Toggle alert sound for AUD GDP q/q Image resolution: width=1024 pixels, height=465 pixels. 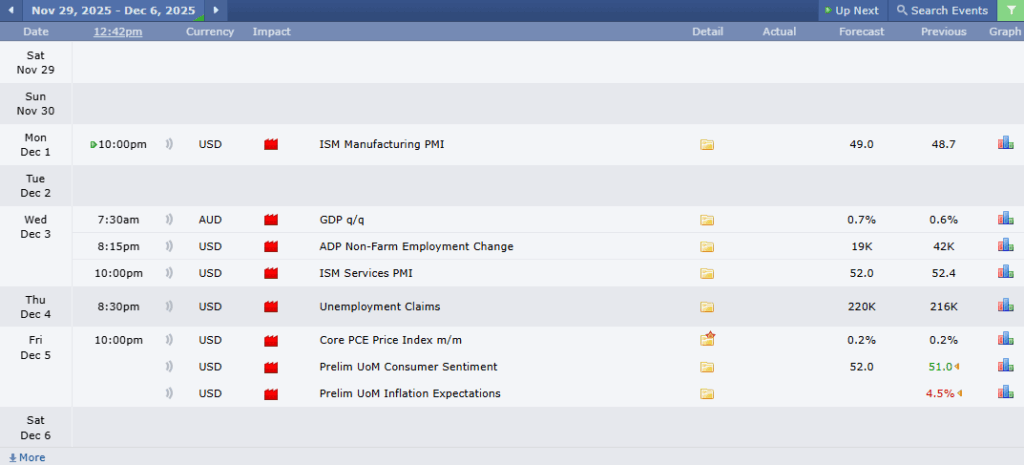pyautogui.click(x=169, y=220)
